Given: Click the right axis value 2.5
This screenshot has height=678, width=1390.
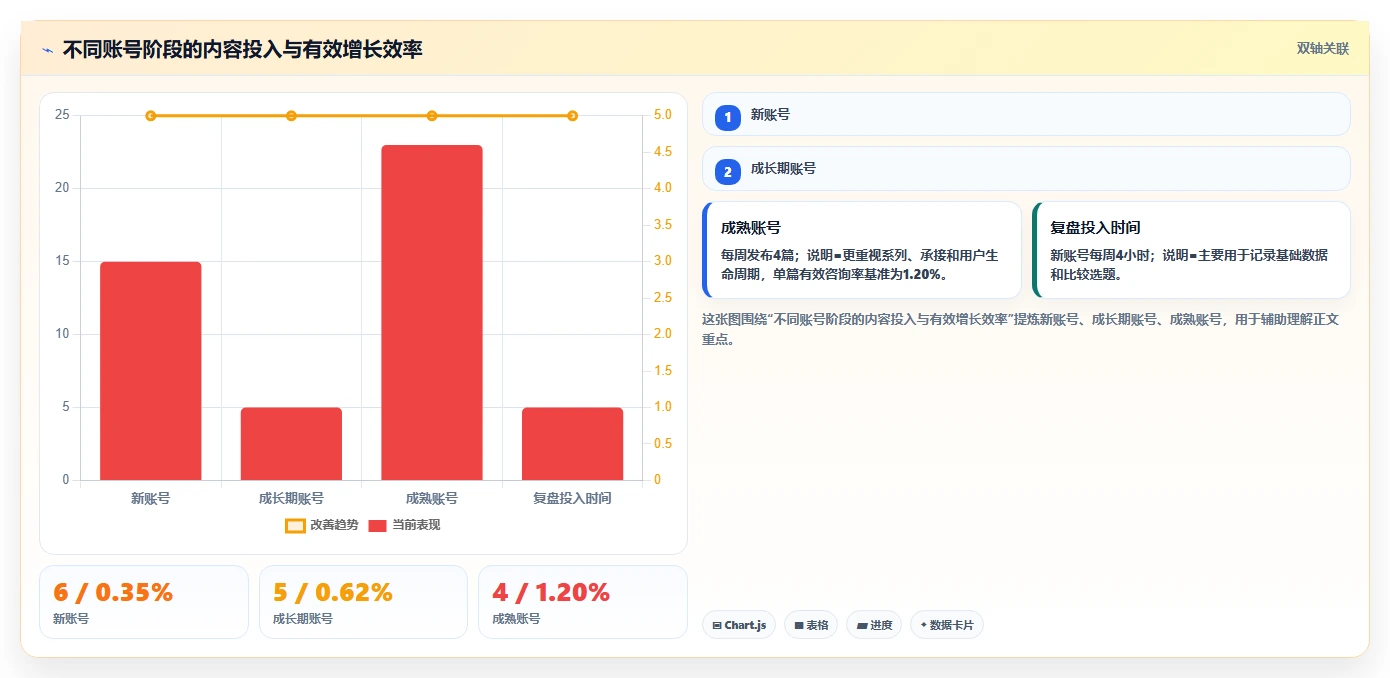Looking at the screenshot, I should tap(663, 298).
